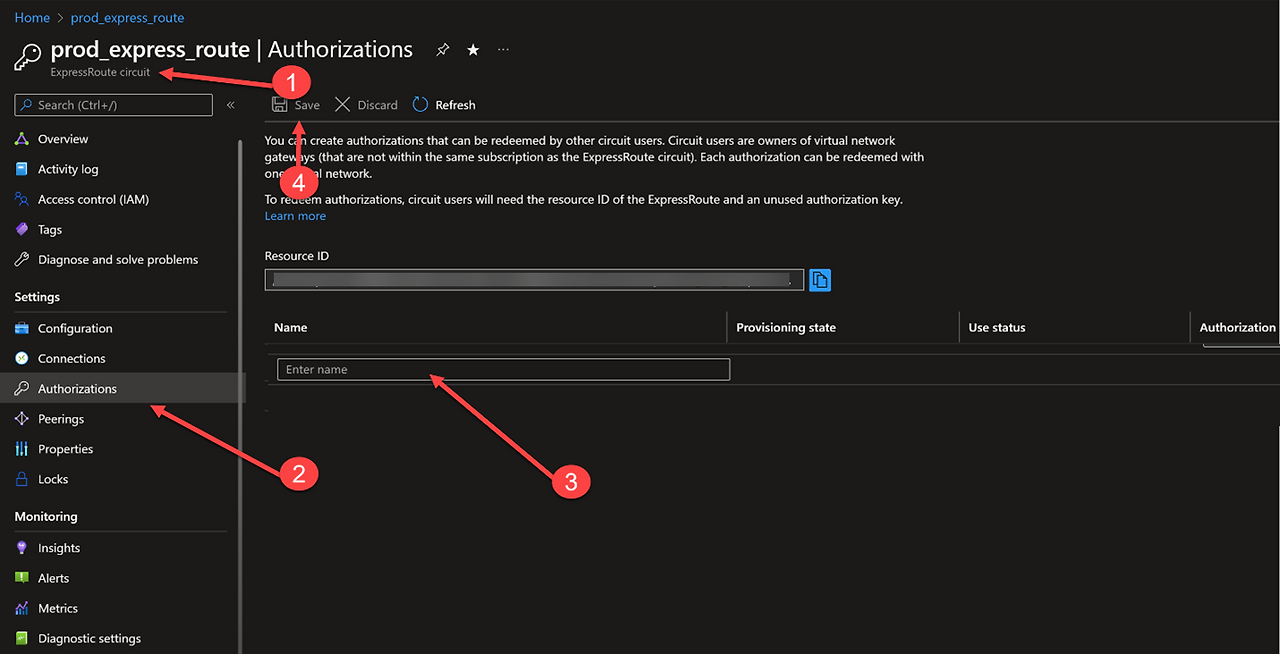Open the Tags menu item

pos(50,229)
